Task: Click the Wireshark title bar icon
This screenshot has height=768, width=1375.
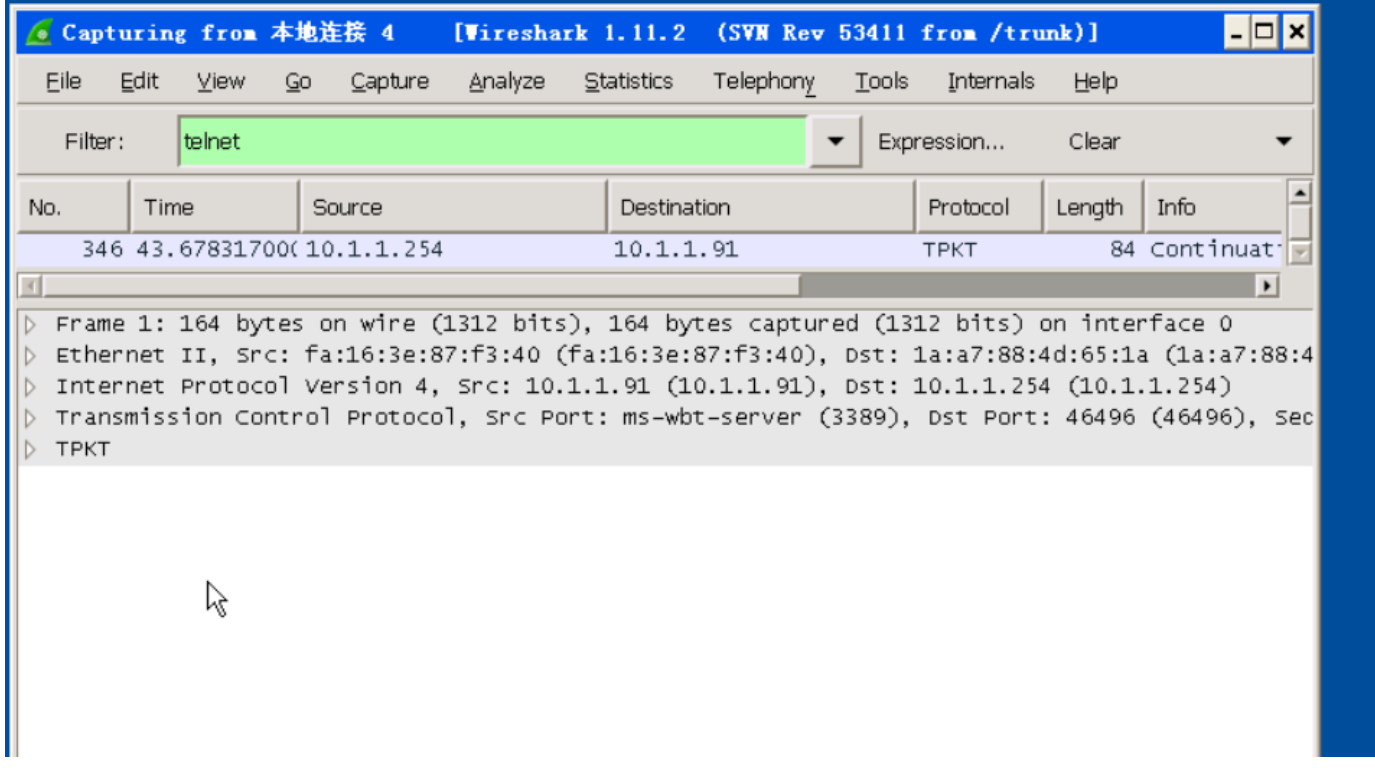Action: point(38,33)
